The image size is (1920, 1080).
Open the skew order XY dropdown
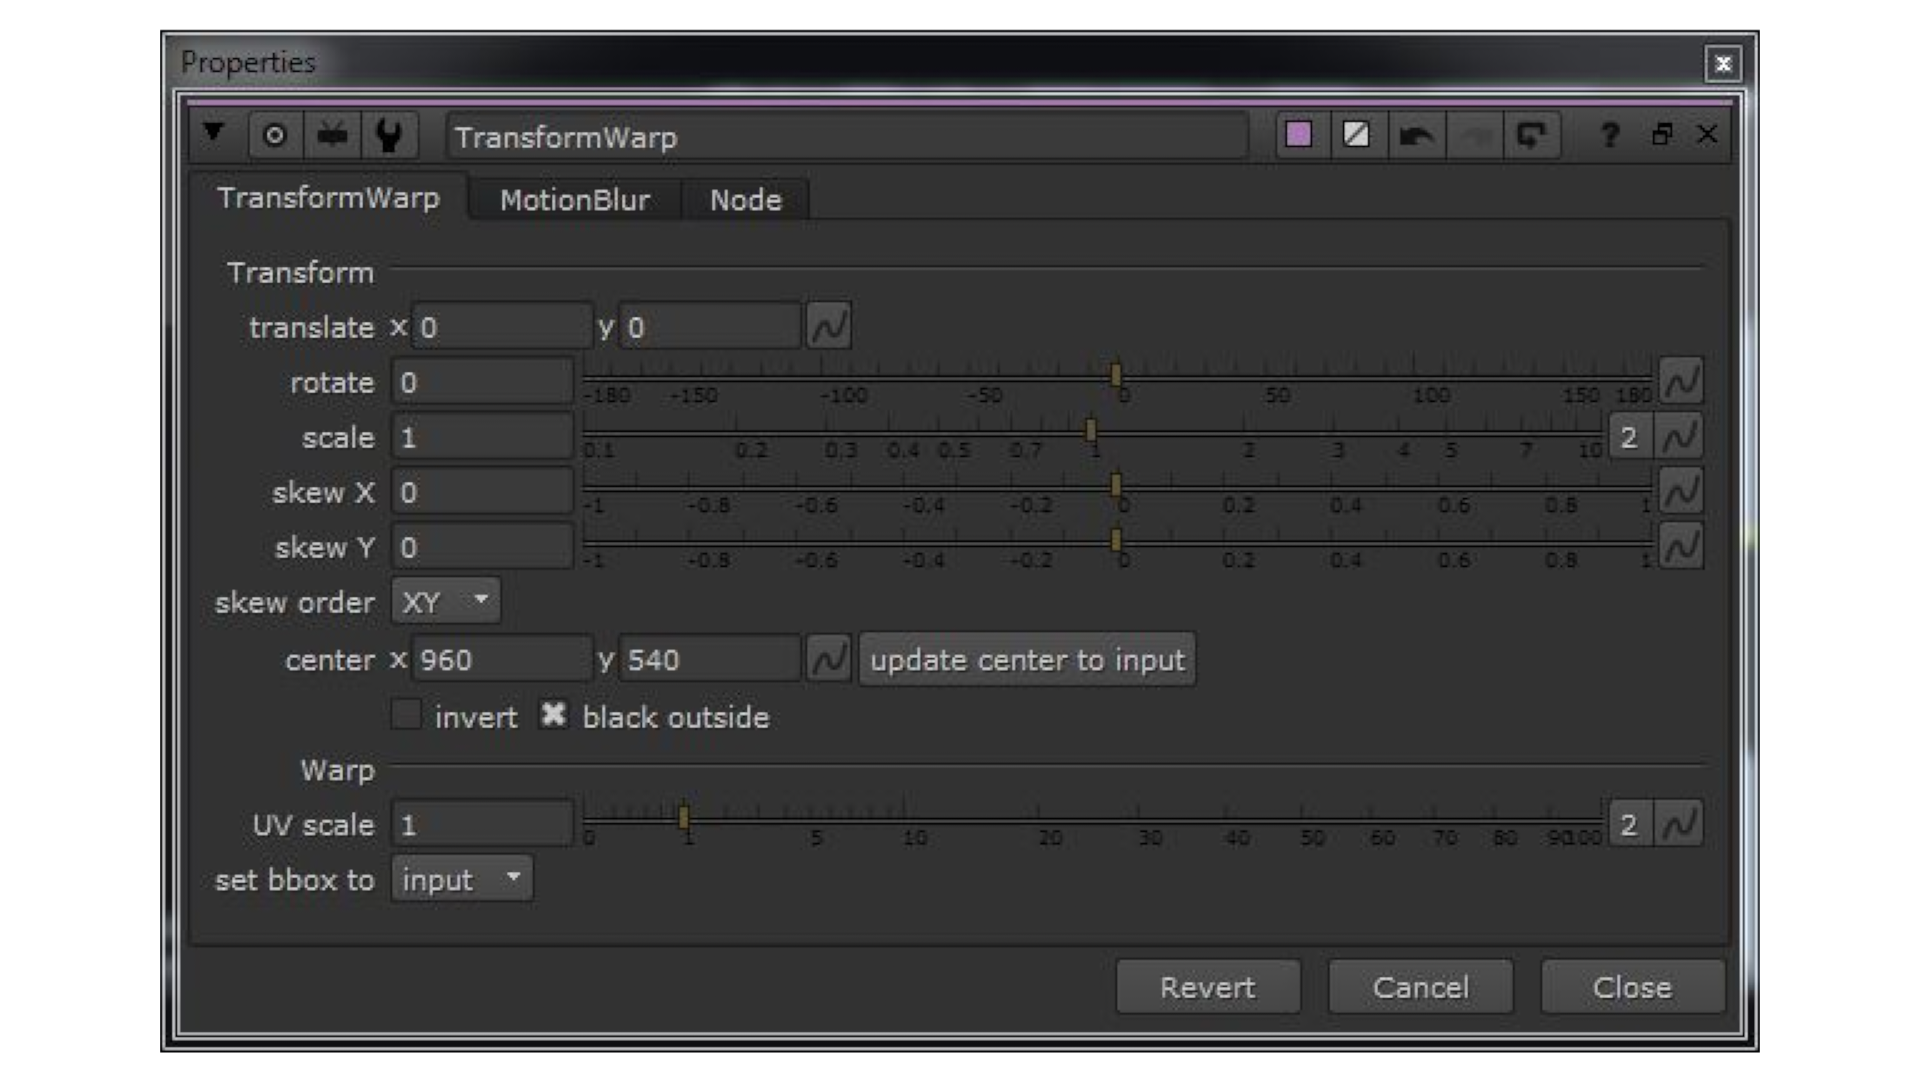click(x=446, y=601)
